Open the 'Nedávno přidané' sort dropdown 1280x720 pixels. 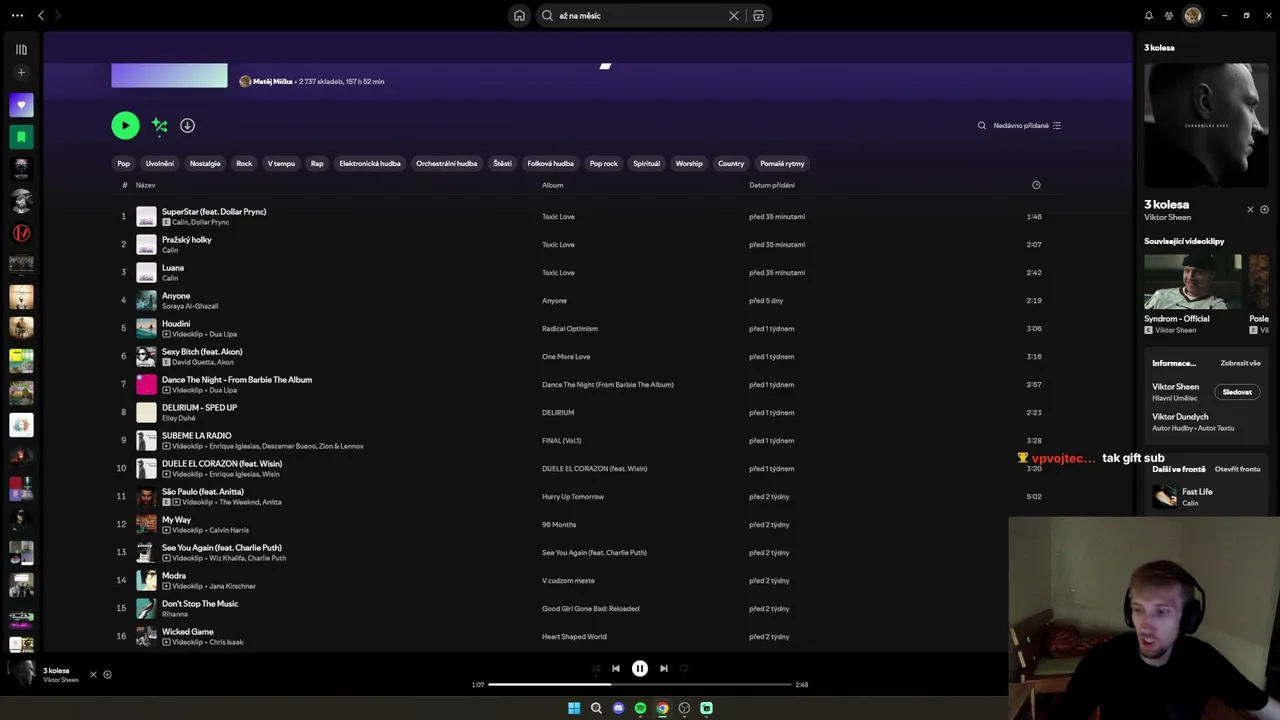tap(1027, 126)
